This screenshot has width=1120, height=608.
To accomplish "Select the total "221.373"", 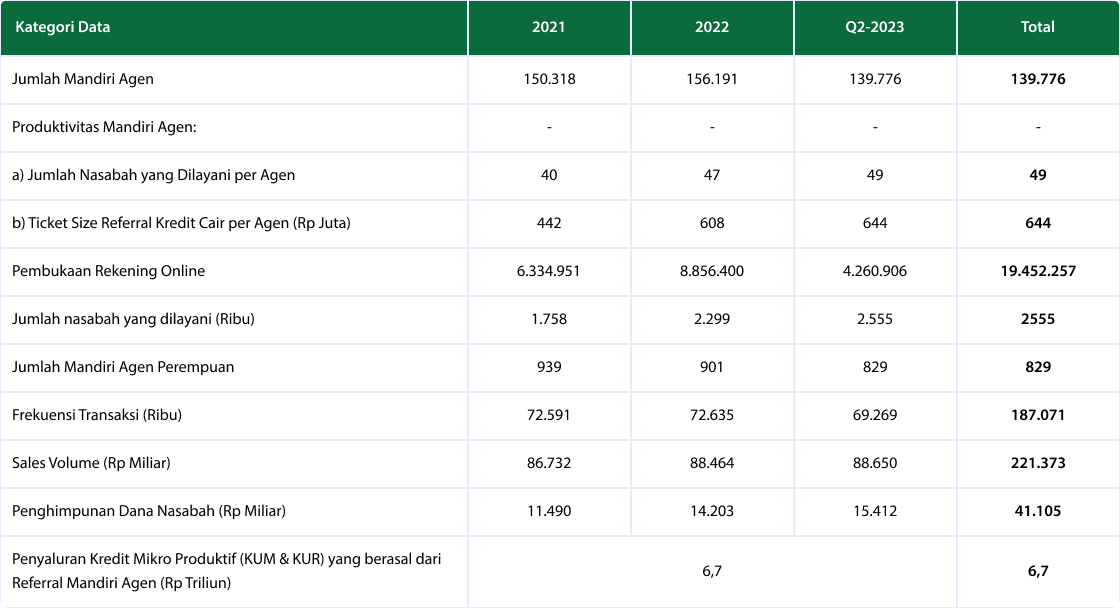I will click(1038, 463).
